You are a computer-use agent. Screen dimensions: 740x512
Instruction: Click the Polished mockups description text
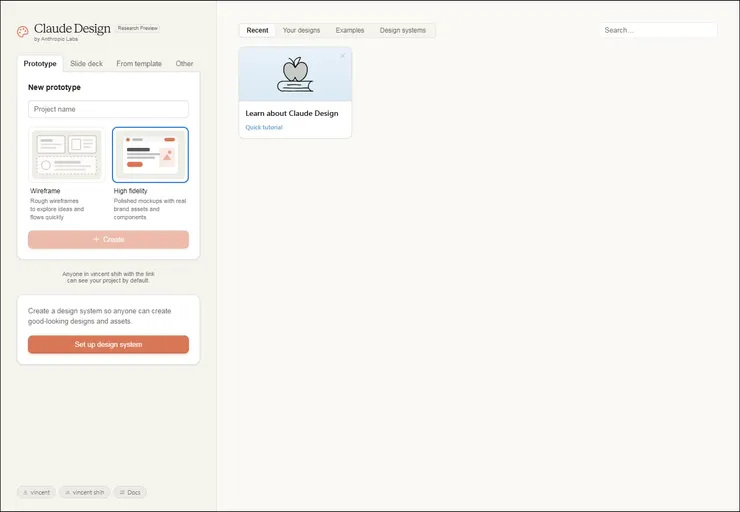(x=150, y=209)
